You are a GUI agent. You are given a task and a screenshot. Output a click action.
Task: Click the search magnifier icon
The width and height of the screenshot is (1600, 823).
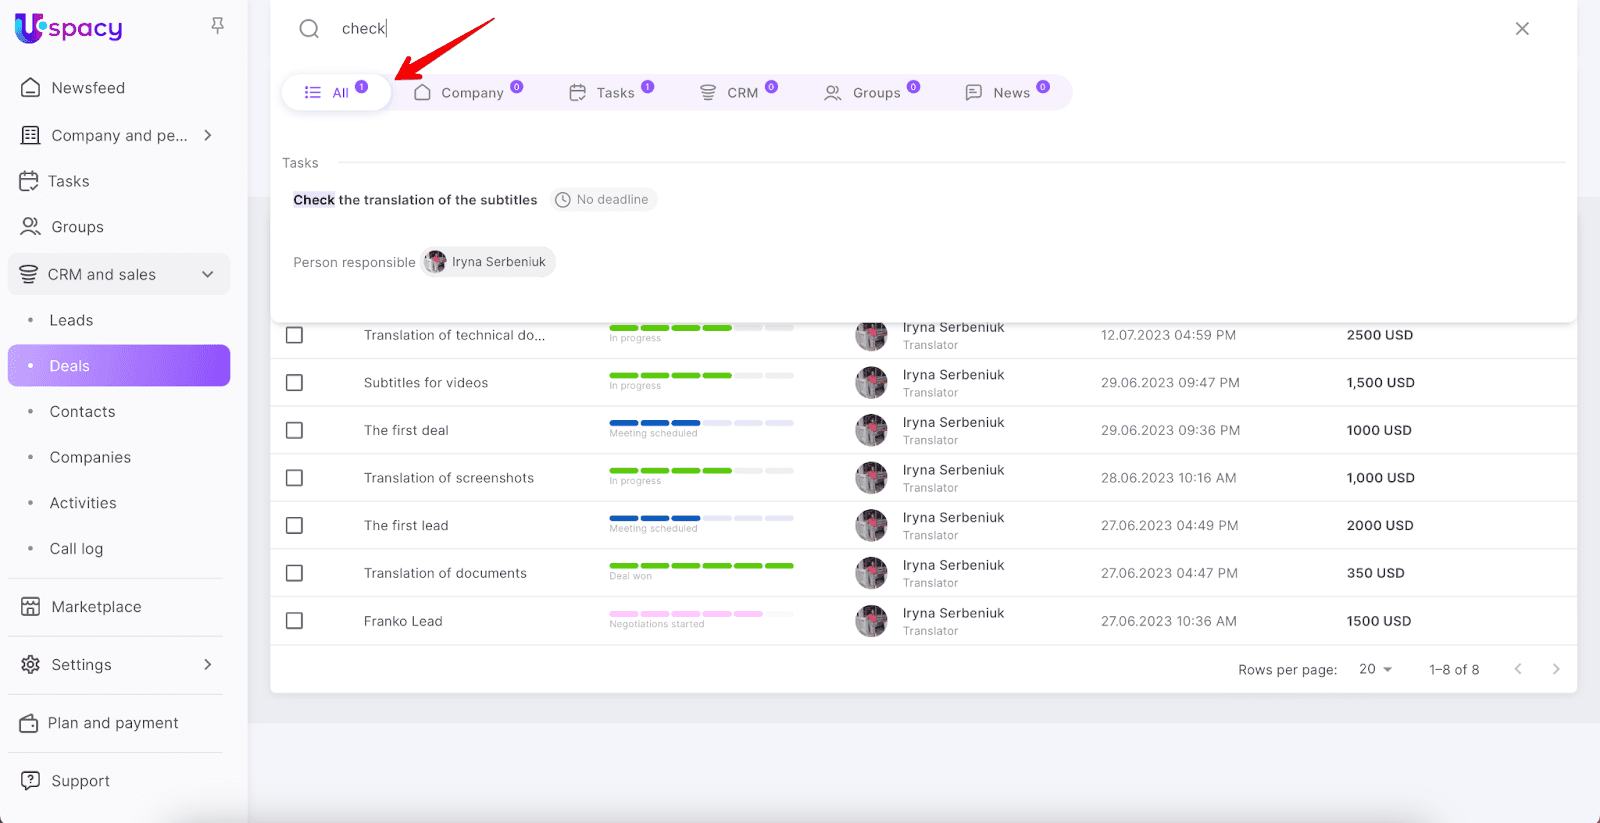pos(309,29)
